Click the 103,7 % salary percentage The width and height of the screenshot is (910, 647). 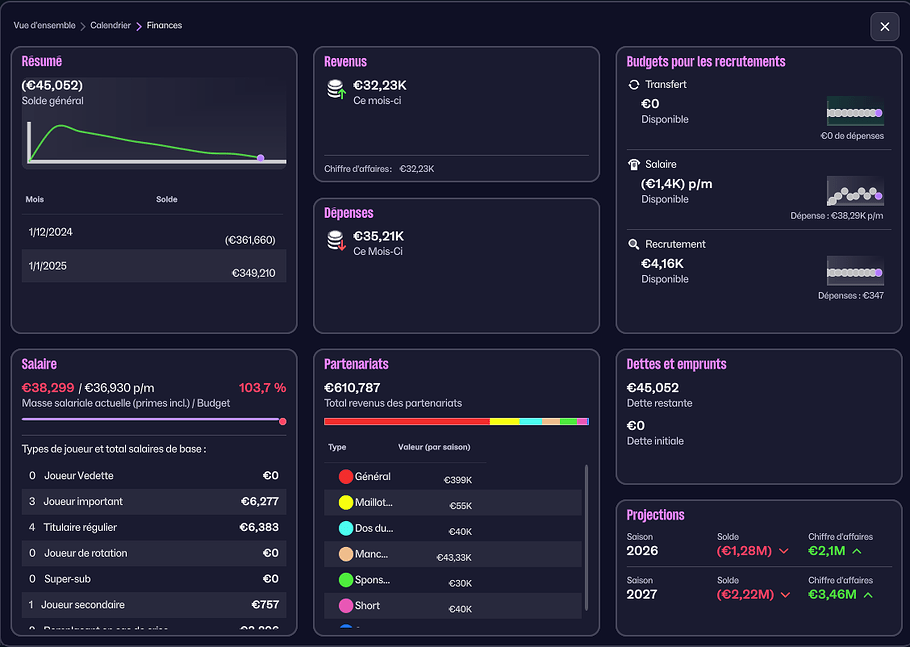click(262, 388)
